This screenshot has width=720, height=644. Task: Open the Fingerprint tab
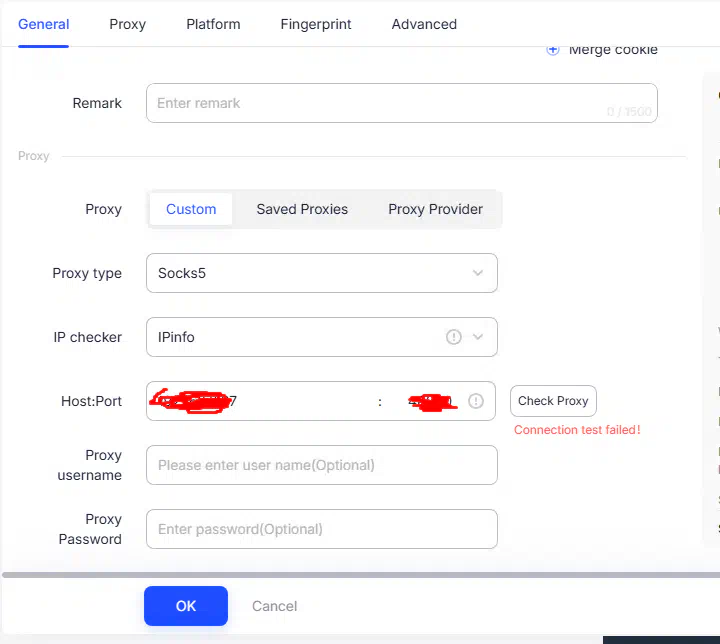[x=316, y=24]
